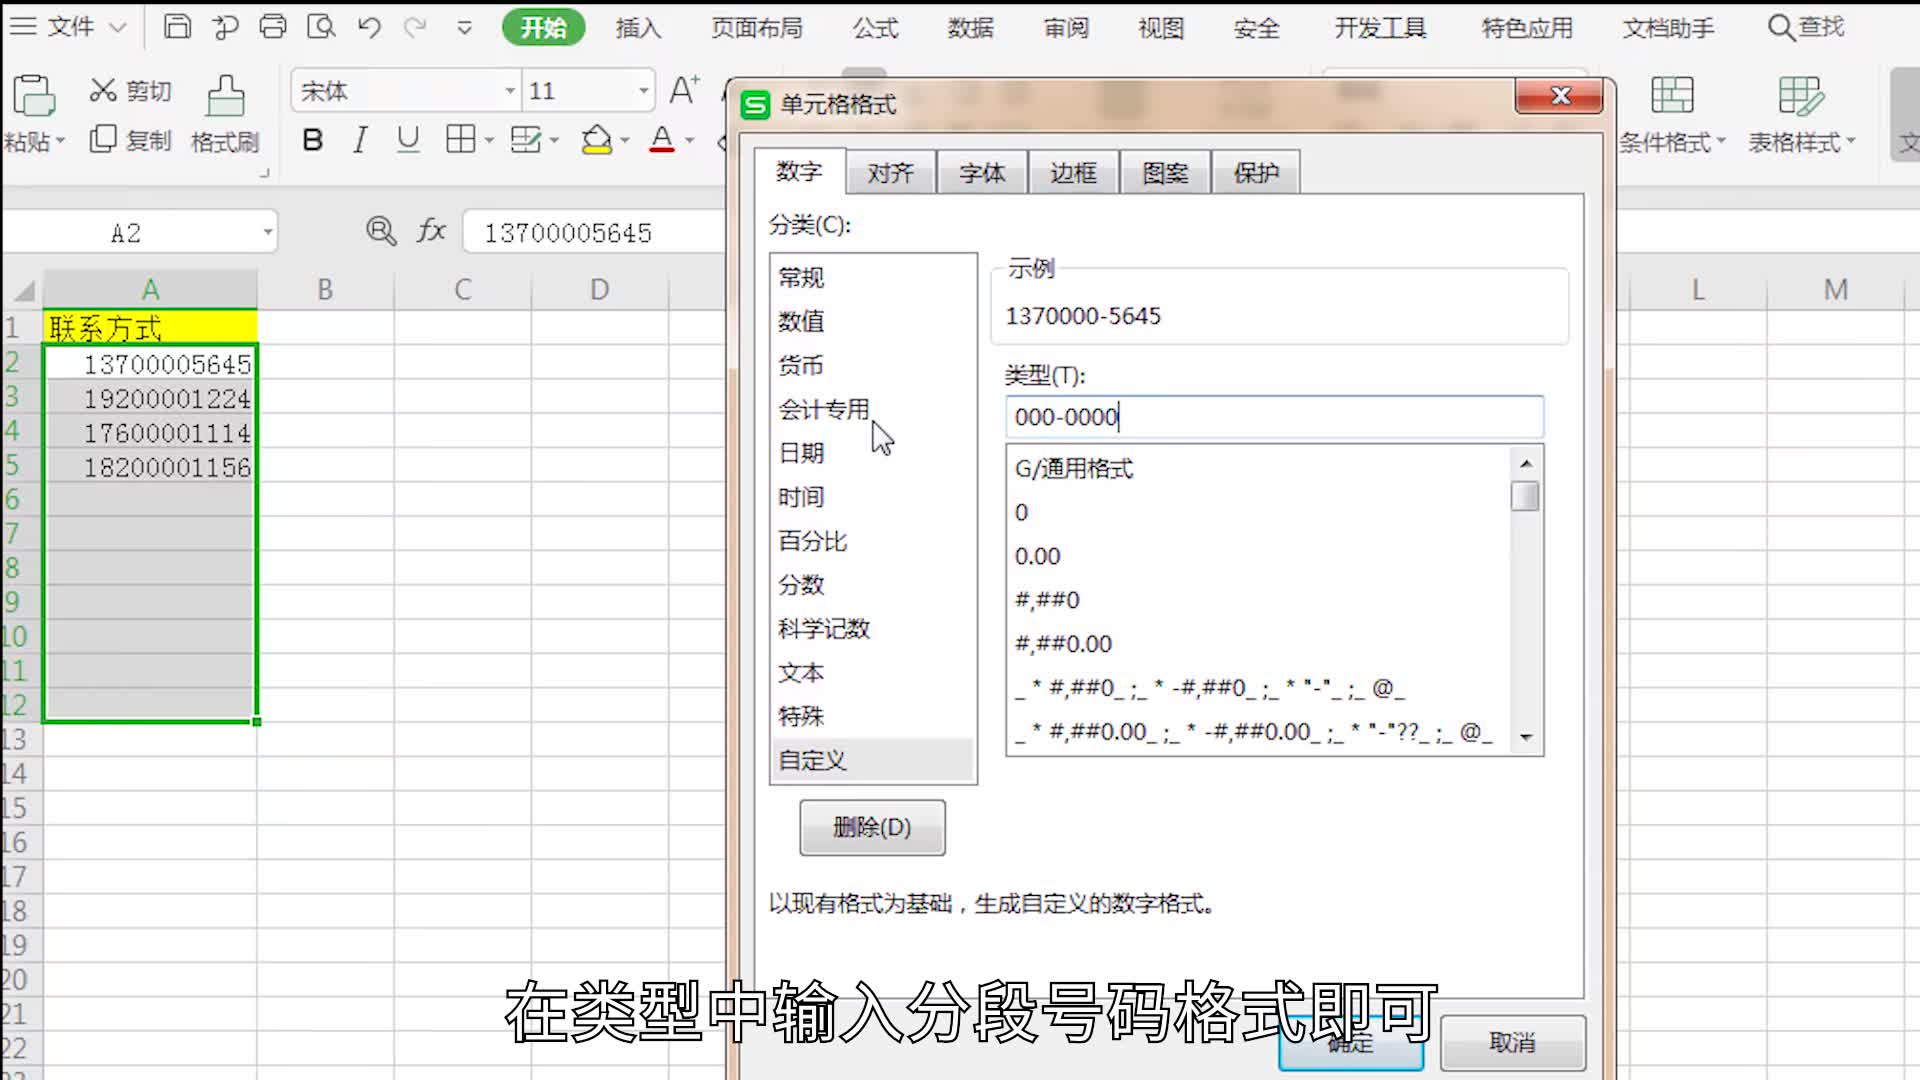Select column A header
The width and height of the screenshot is (1920, 1080).
pos(150,289)
